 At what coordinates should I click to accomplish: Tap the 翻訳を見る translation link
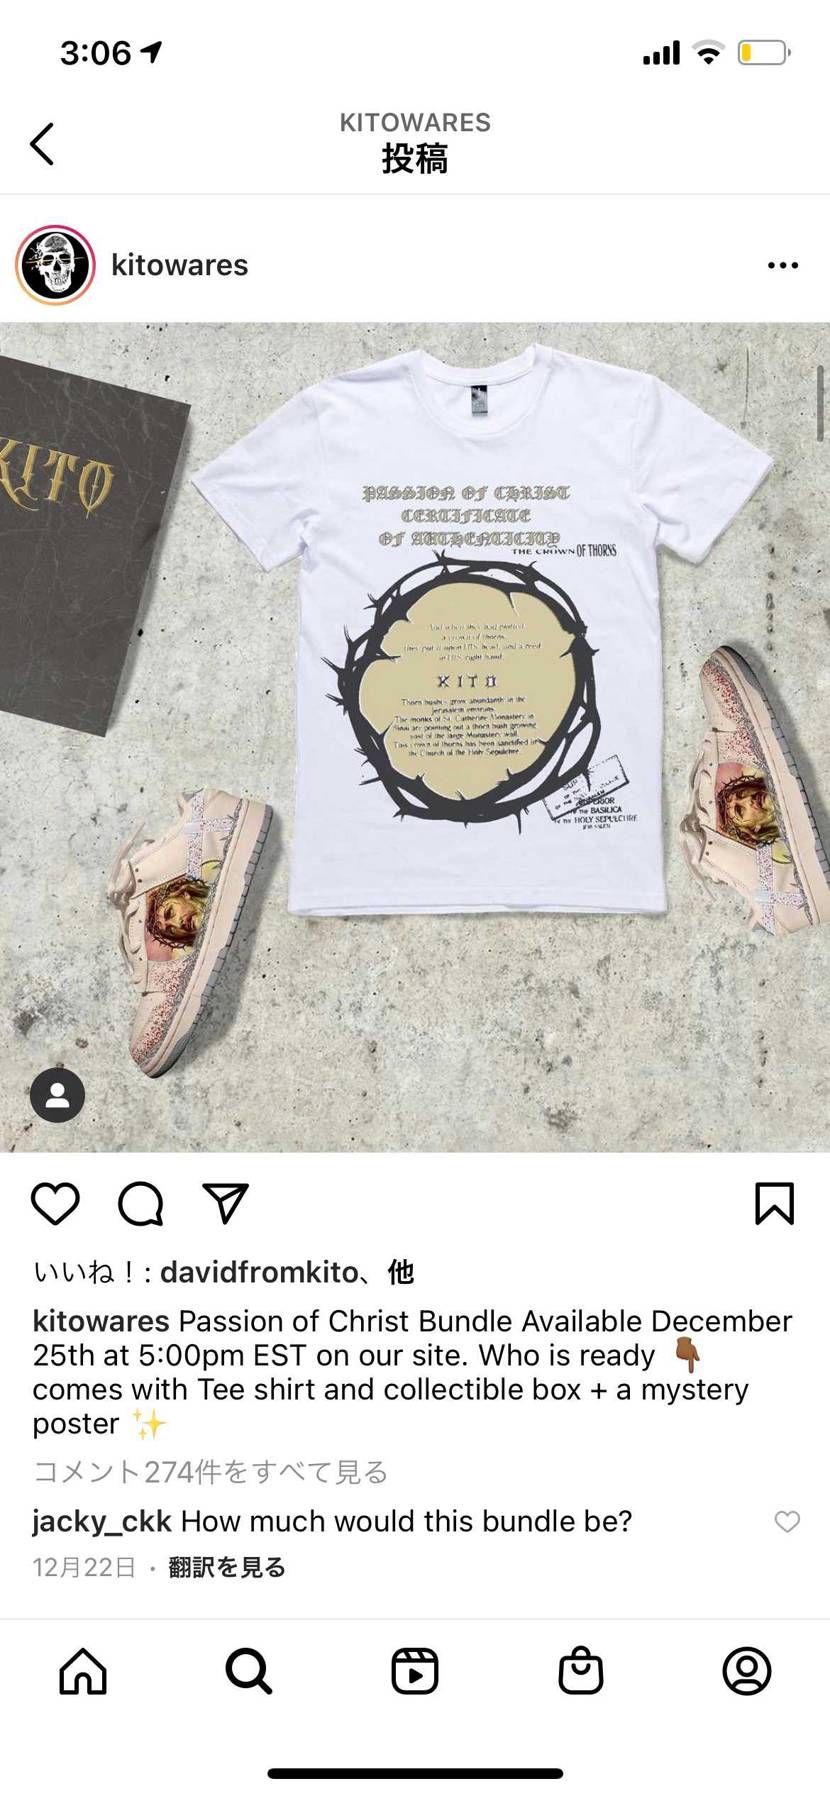point(227,1567)
